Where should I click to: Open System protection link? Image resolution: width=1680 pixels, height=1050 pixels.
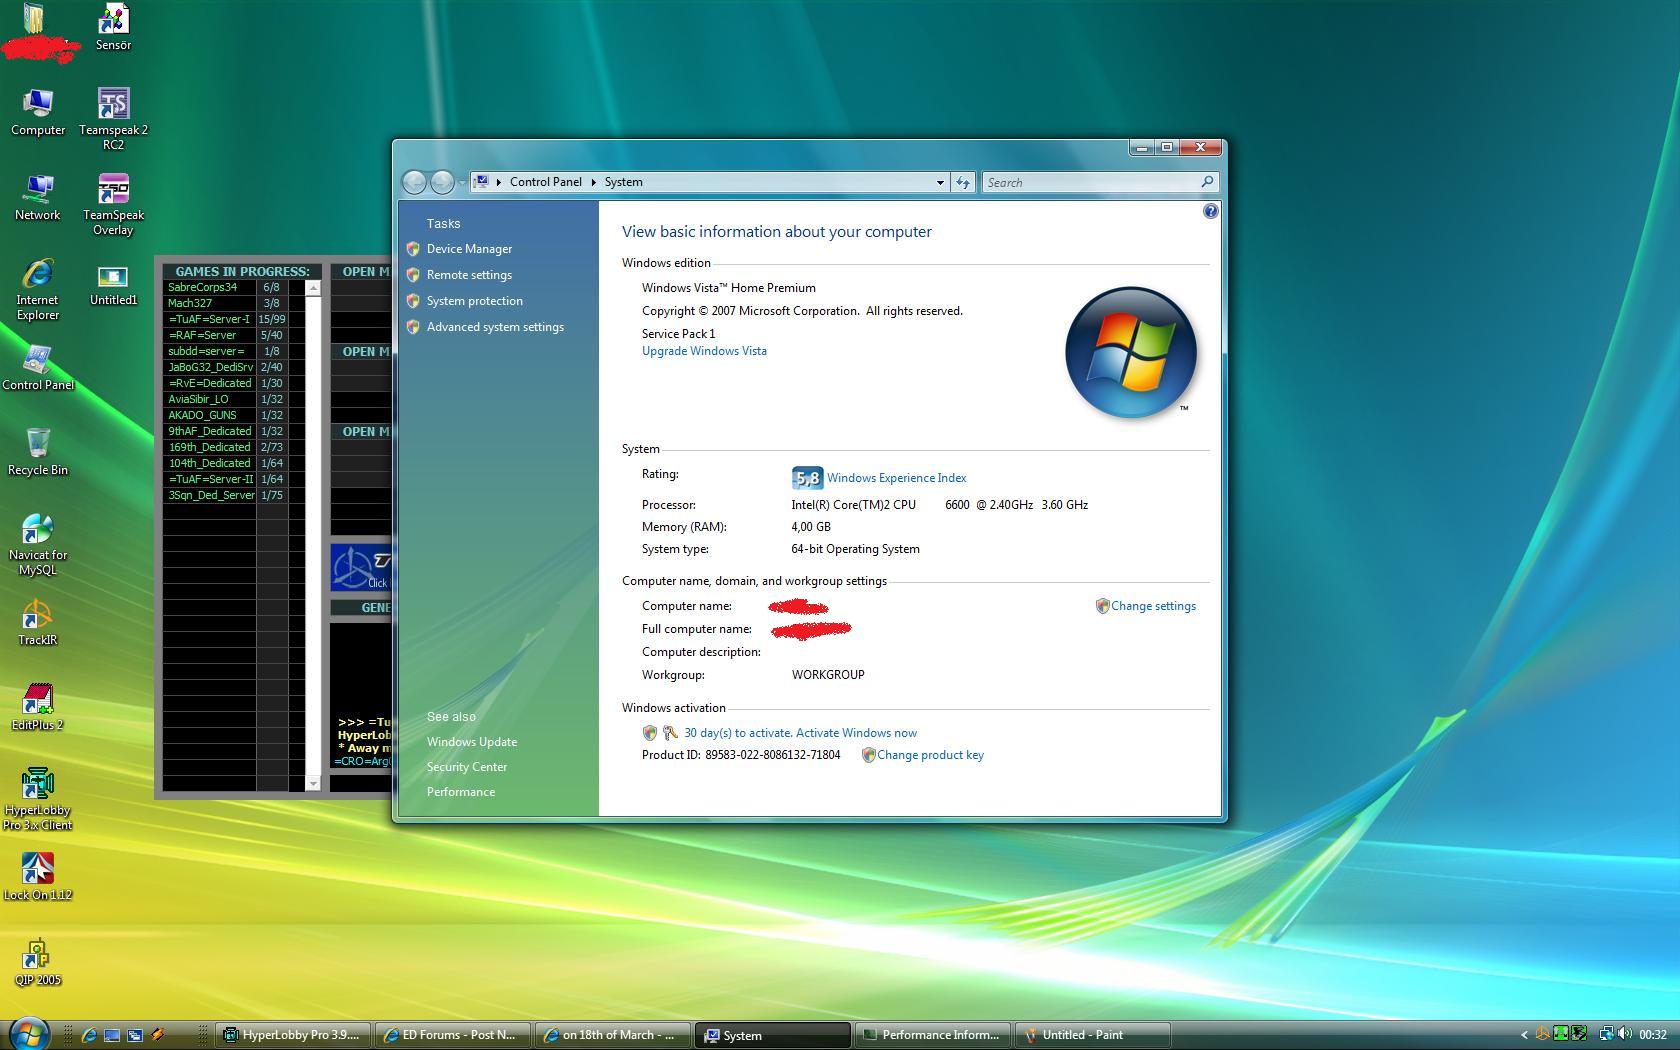tap(474, 301)
